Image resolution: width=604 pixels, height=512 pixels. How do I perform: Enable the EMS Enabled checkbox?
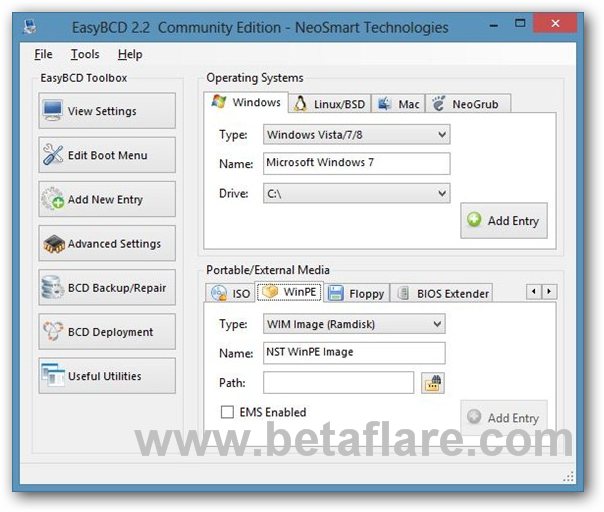226,412
